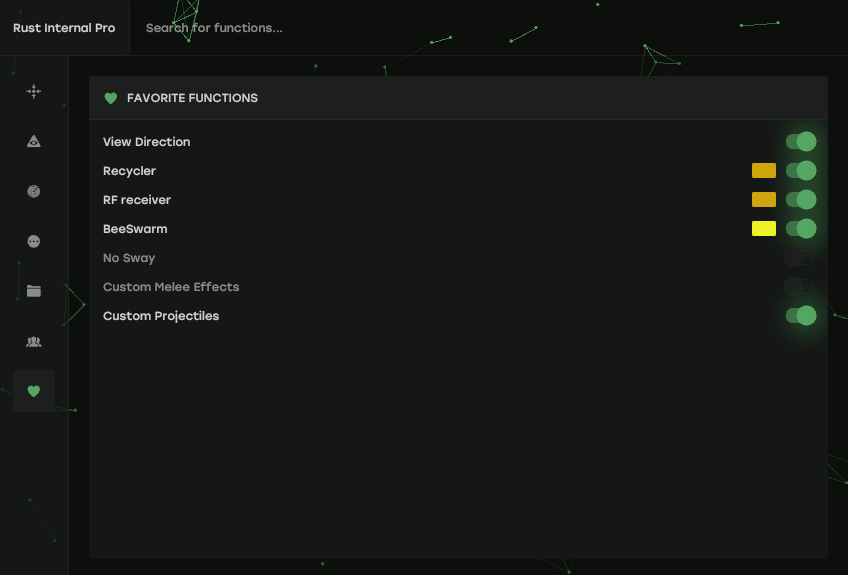Pick the yellow BeeSwarm color swatch
848x575 pixels.
(x=764, y=228)
